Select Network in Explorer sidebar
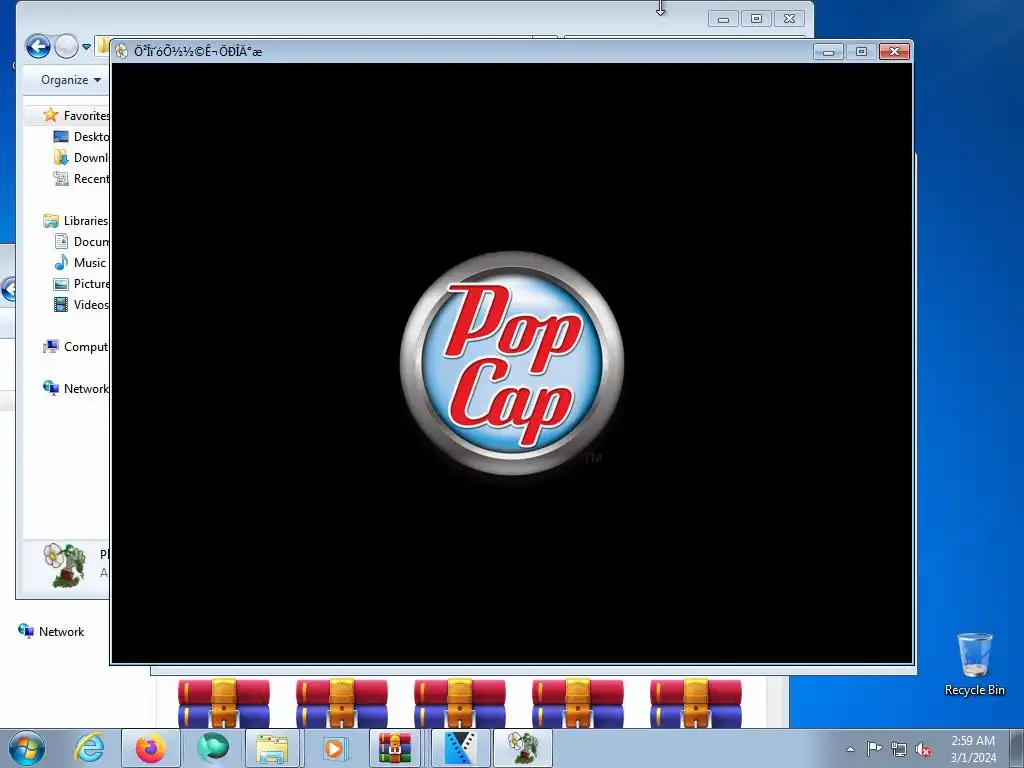This screenshot has width=1024, height=768. click(76, 389)
